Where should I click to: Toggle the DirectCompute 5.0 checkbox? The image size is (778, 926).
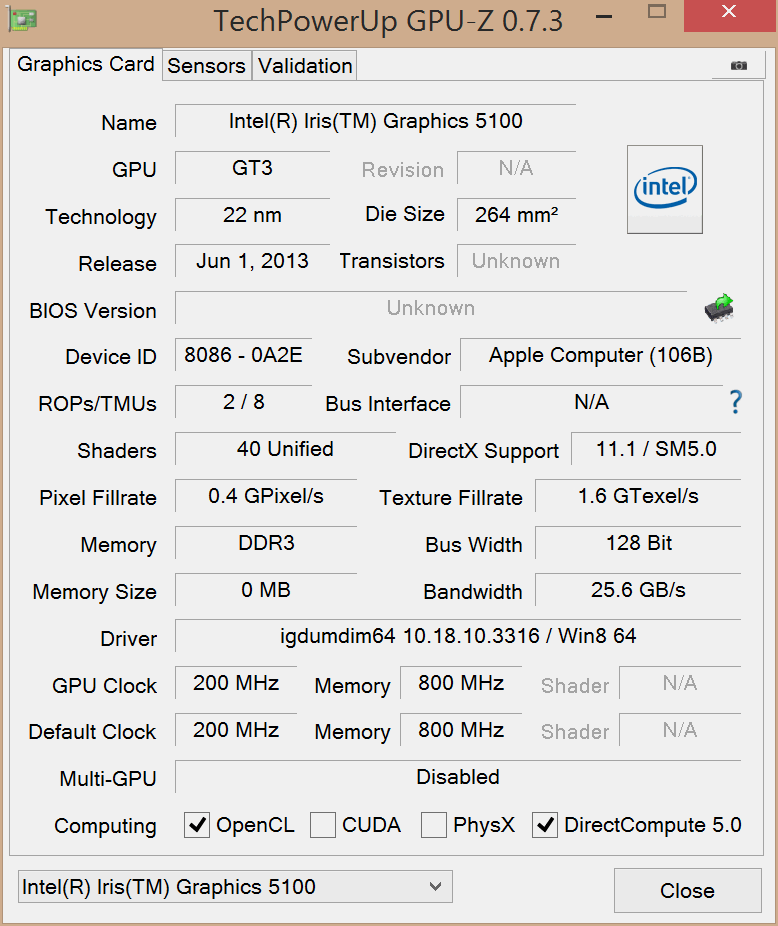tap(545, 825)
